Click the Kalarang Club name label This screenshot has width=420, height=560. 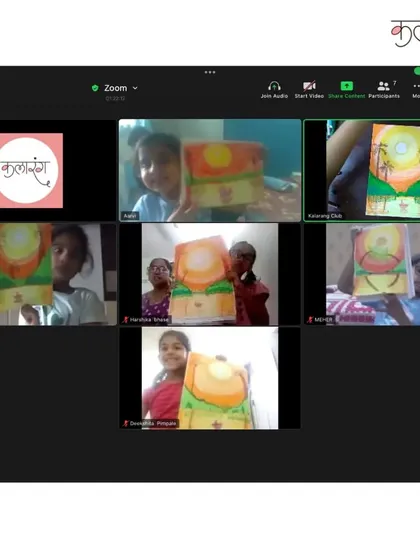click(325, 216)
